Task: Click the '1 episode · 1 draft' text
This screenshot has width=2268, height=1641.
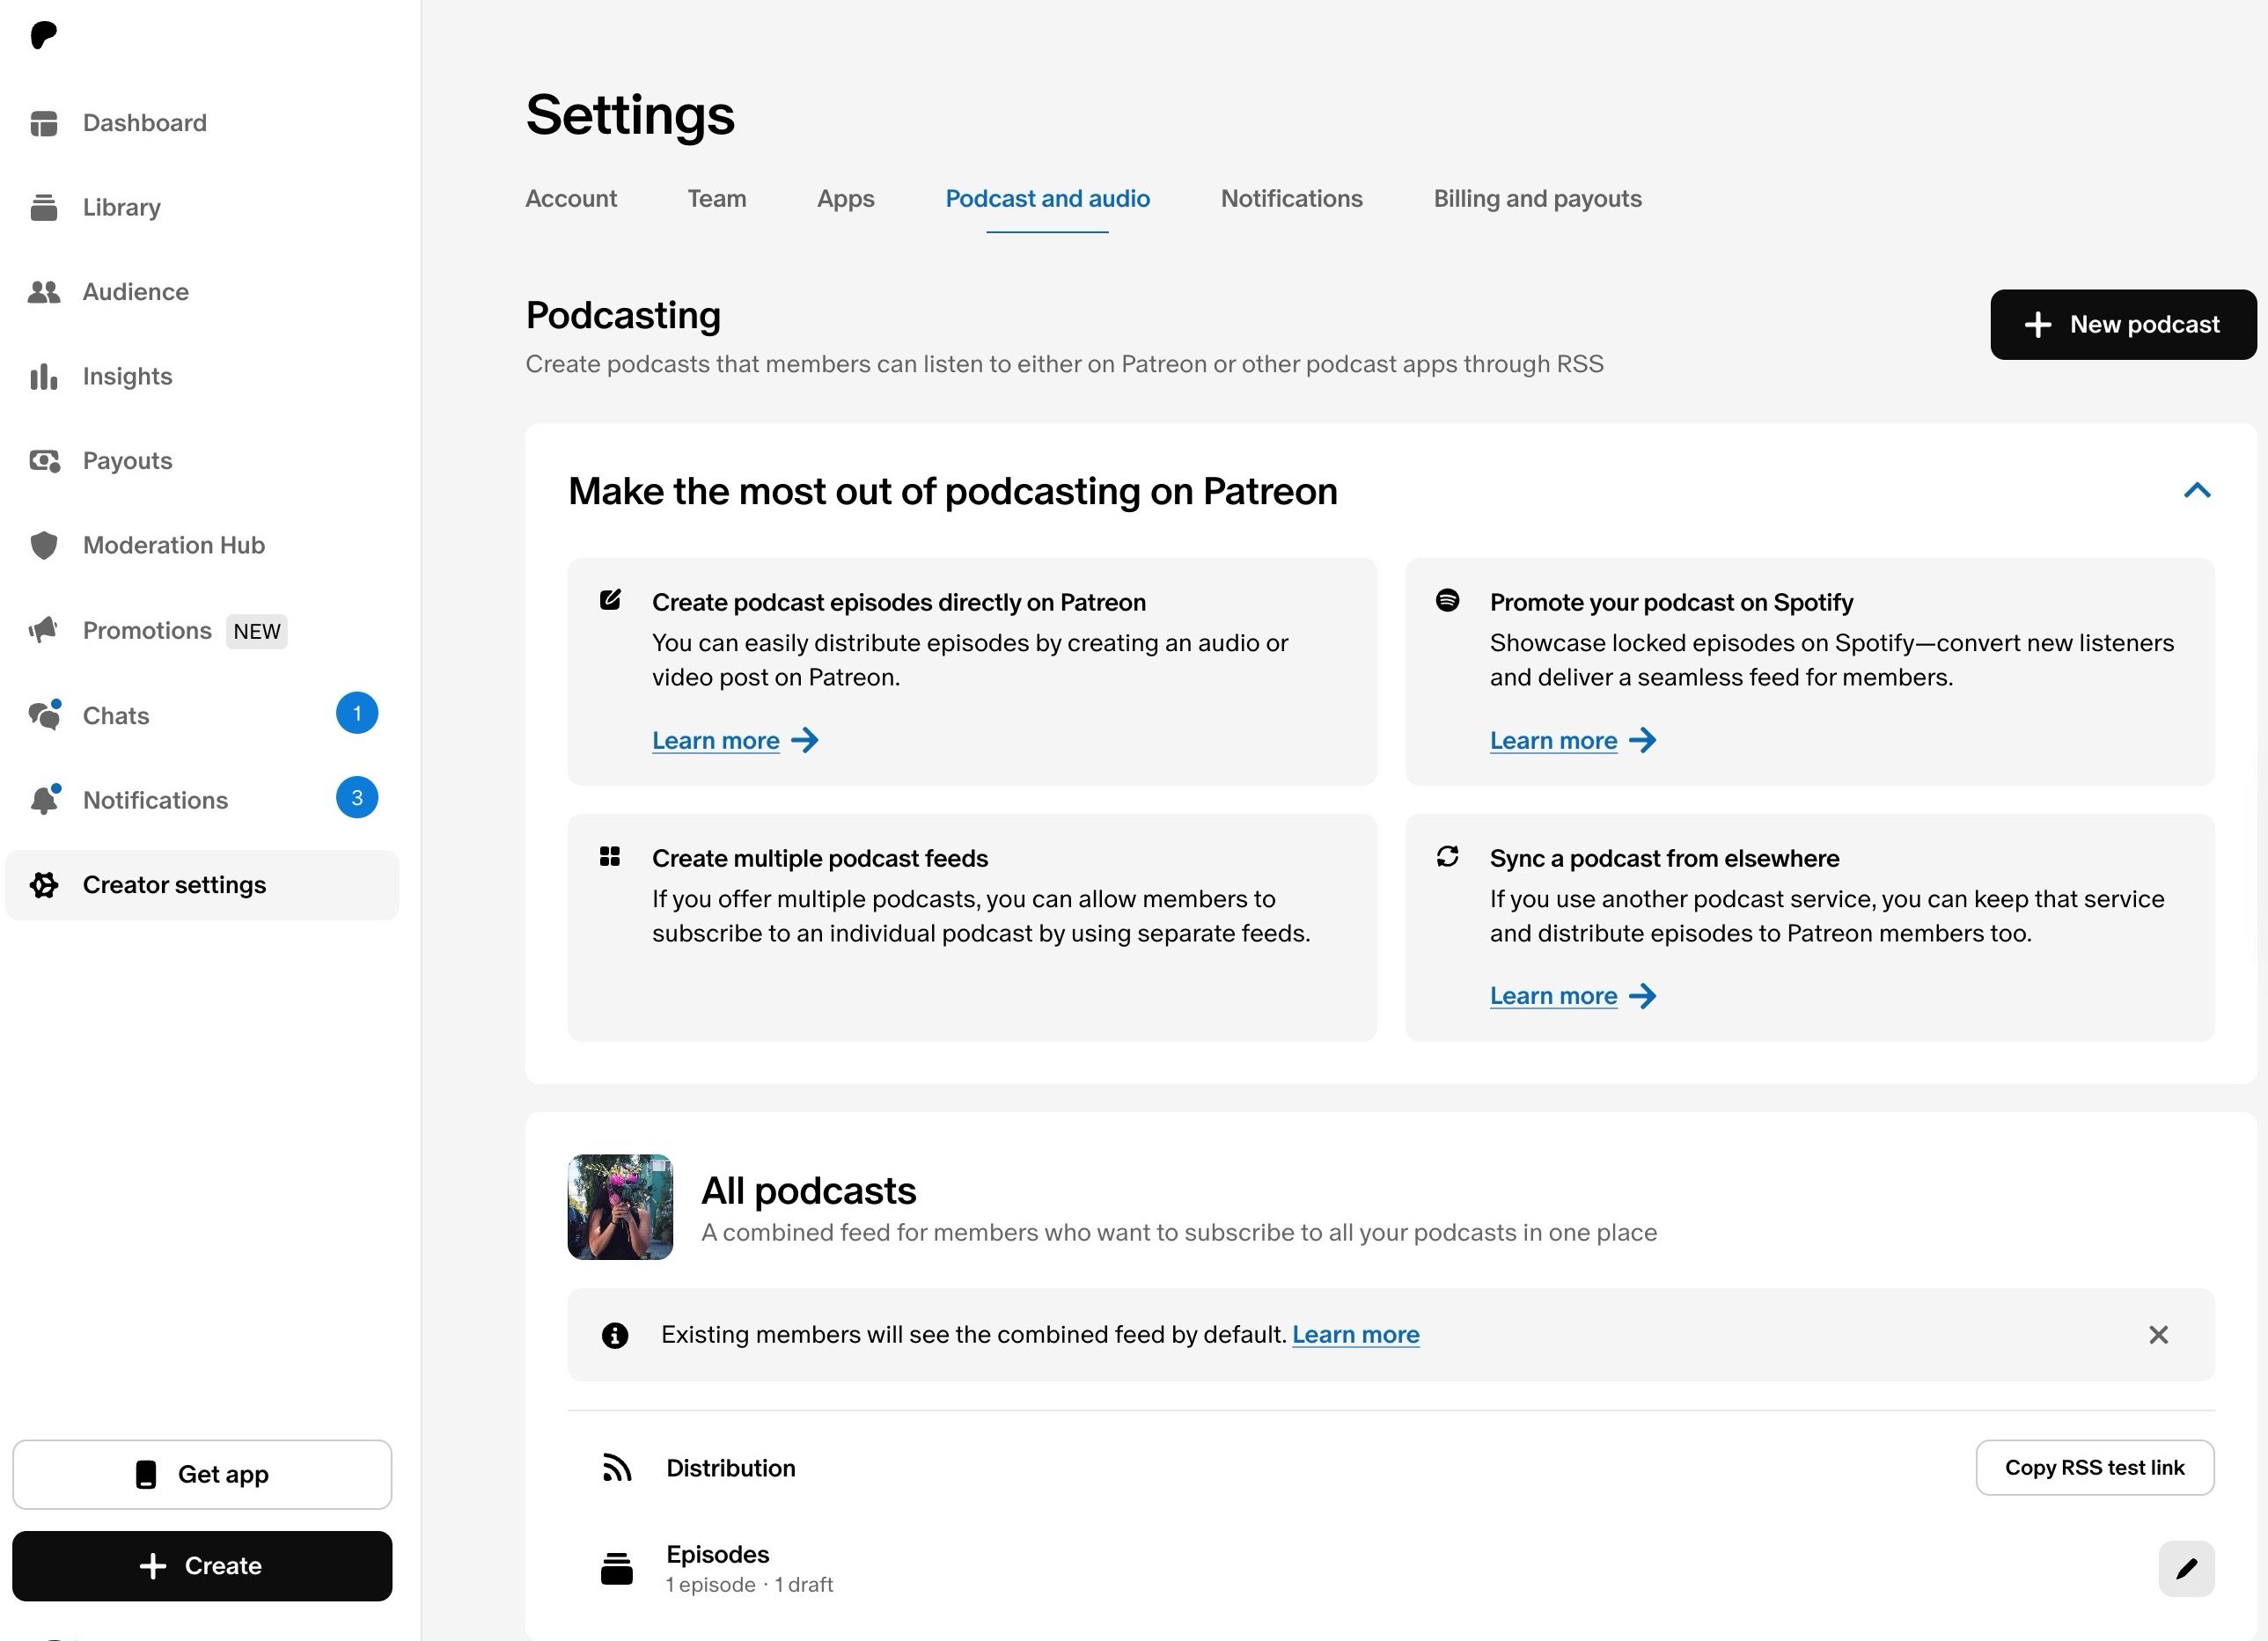Action: click(750, 1585)
